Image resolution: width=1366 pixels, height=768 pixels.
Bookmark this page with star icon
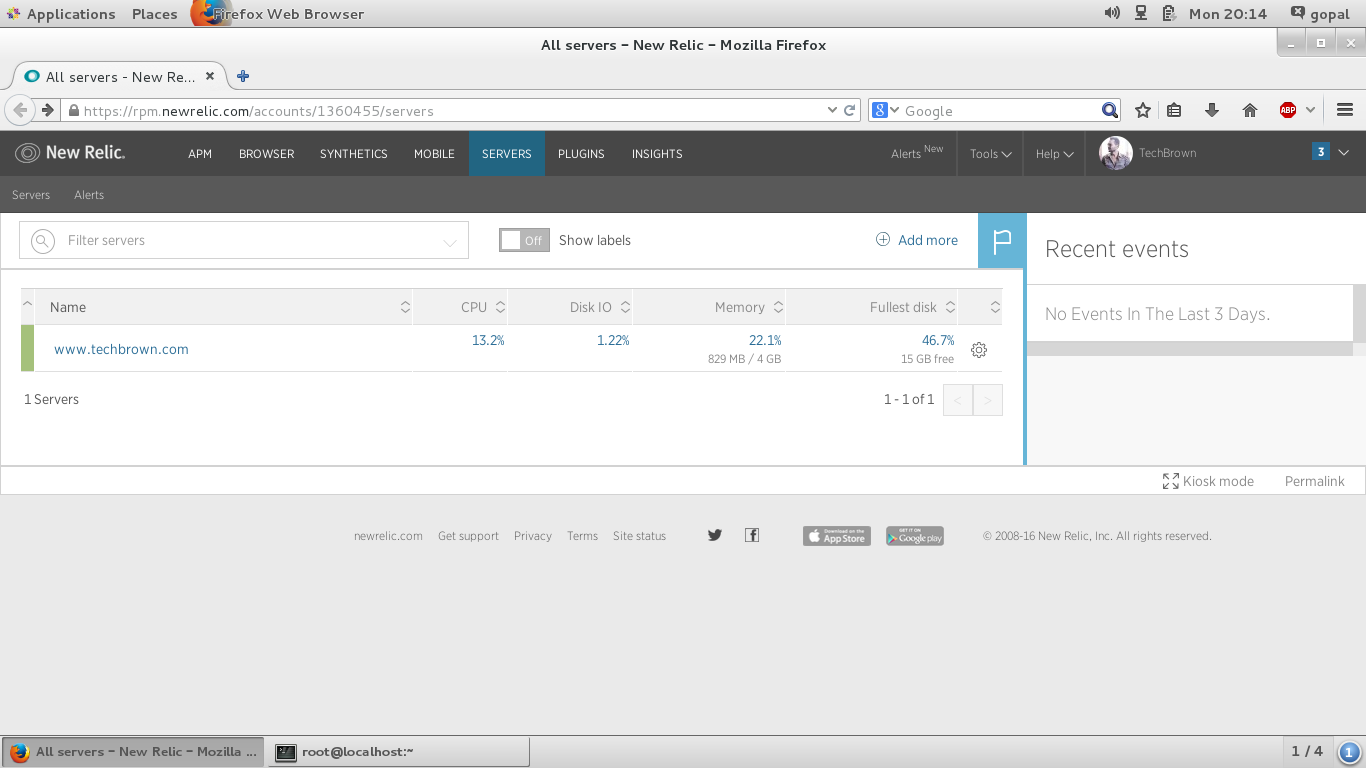tap(1142, 110)
